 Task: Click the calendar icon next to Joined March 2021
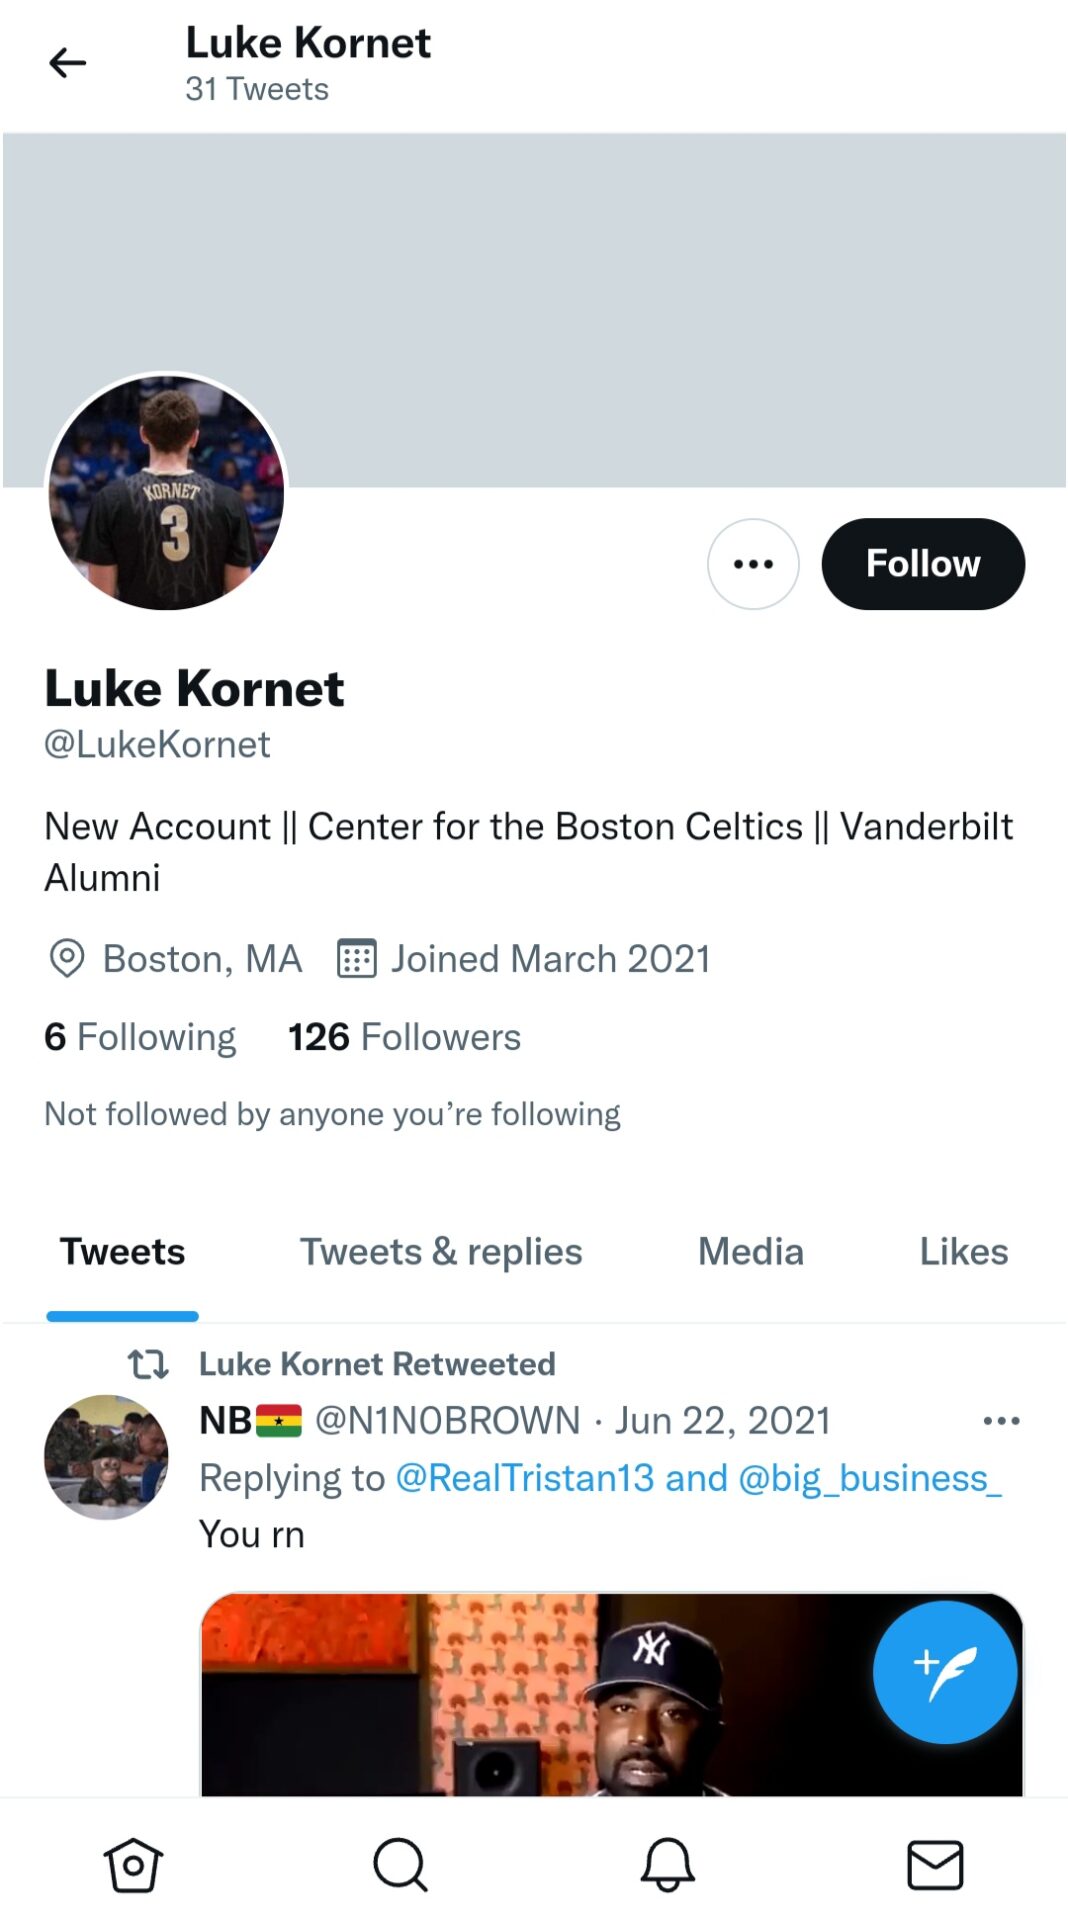(x=357, y=958)
